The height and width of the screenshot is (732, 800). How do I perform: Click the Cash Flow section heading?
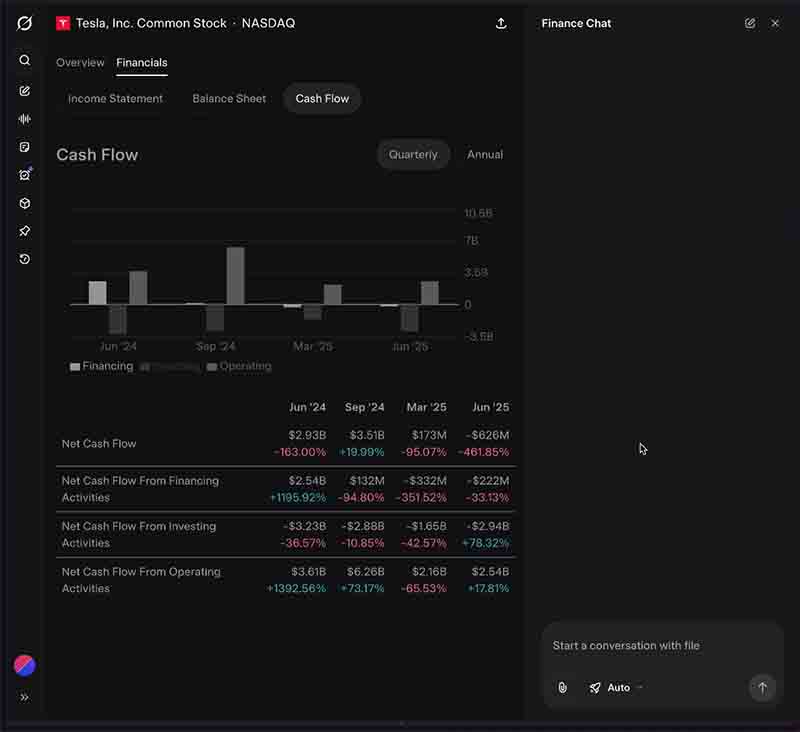click(x=97, y=155)
